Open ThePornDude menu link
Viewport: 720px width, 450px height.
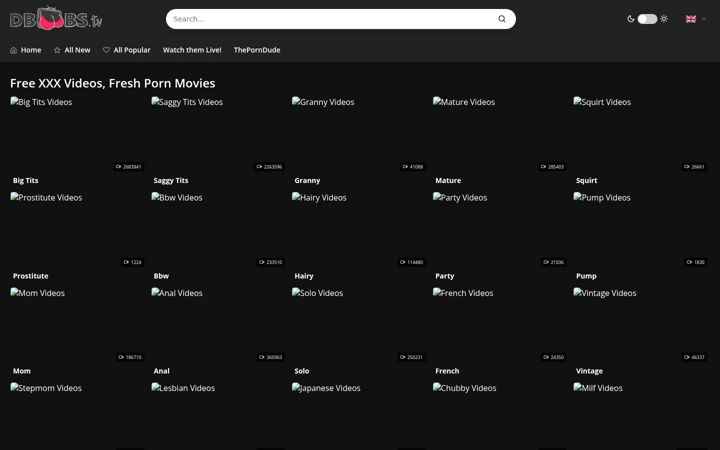257,50
